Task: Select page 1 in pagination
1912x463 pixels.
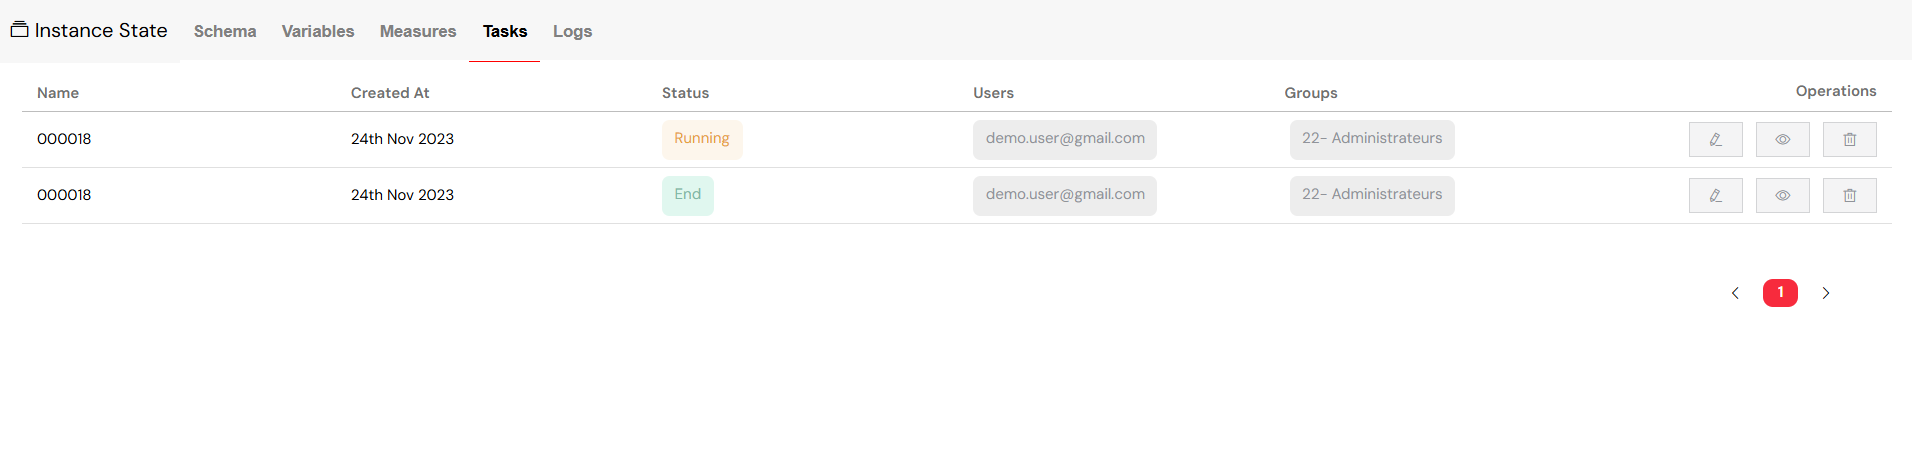Action: pos(1780,293)
